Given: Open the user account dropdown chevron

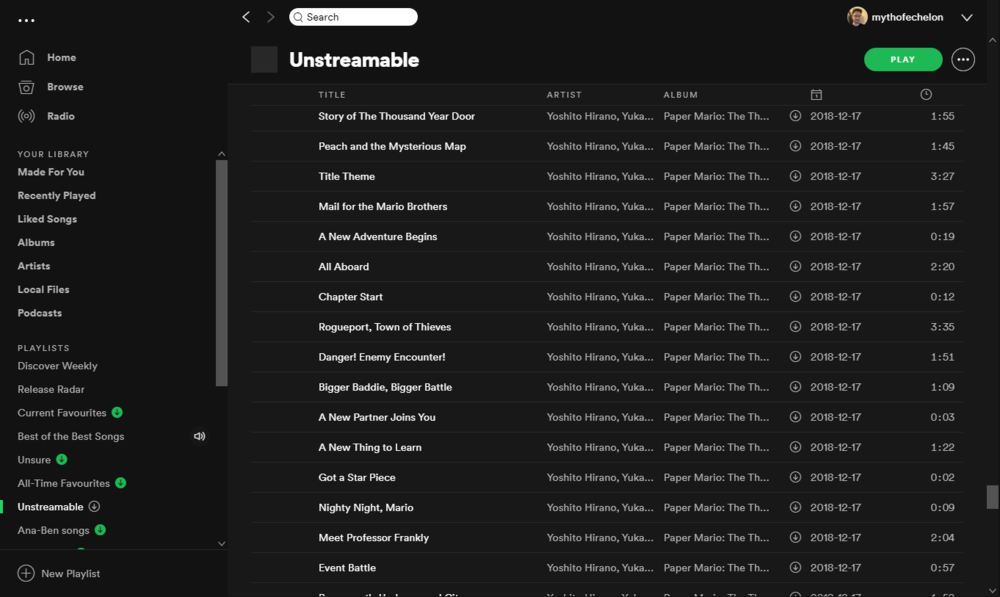Looking at the screenshot, I should (967, 17).
